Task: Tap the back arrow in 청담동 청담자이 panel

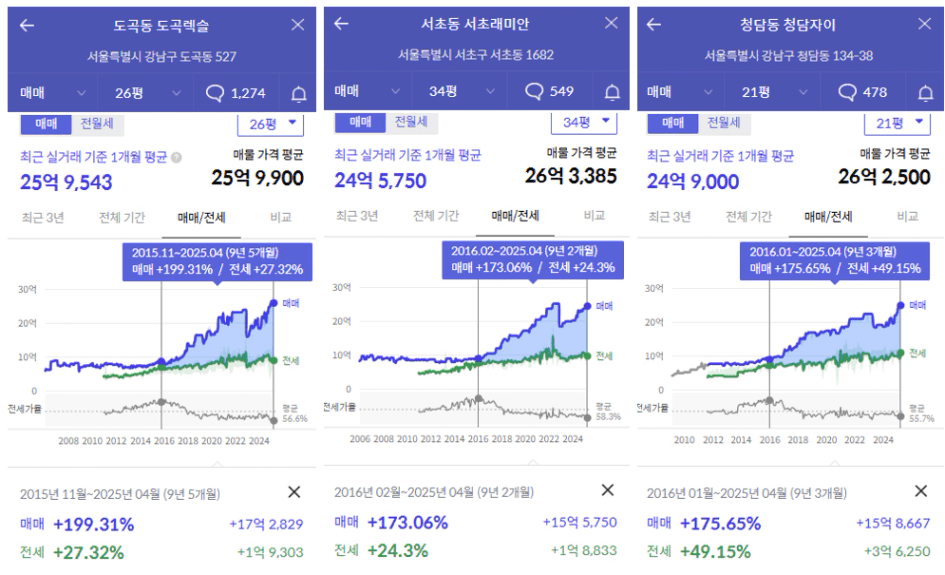Action: coord(654,25)
